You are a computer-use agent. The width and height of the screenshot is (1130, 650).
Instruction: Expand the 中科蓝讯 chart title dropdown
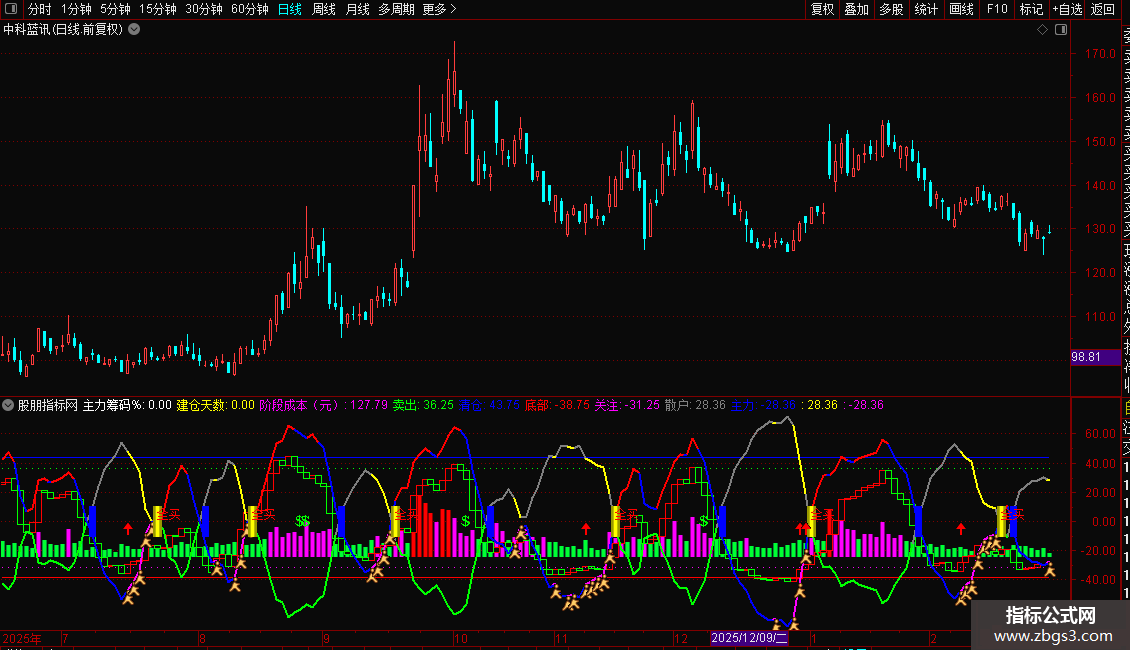tap(134, 29)
